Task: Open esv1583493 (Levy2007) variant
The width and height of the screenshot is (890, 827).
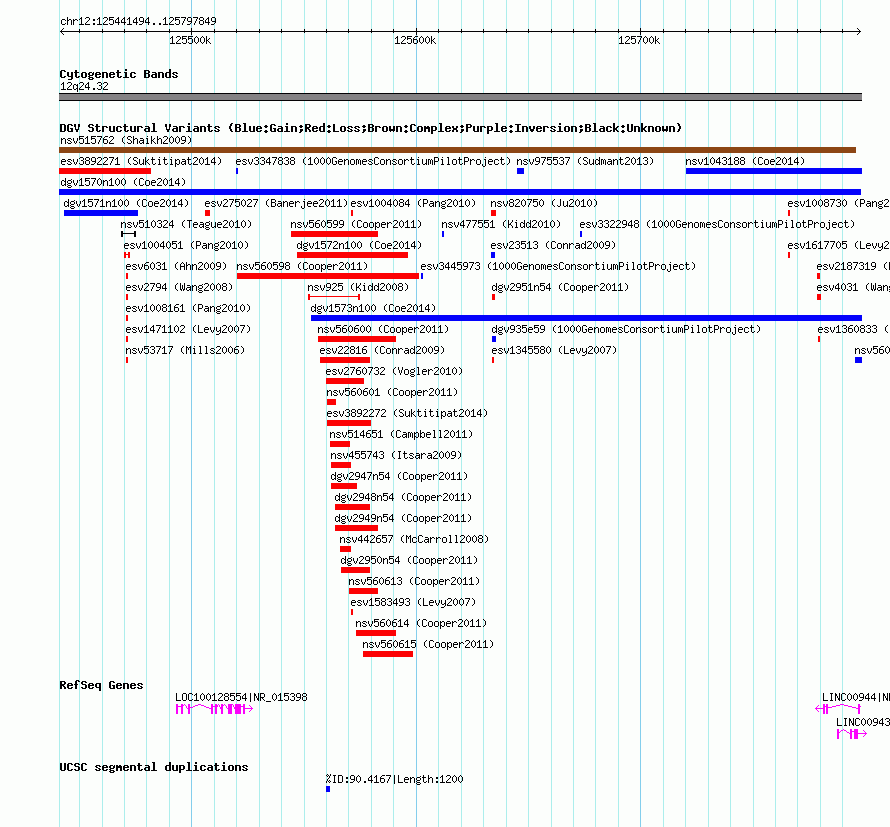Action: (x=413, y=602)
